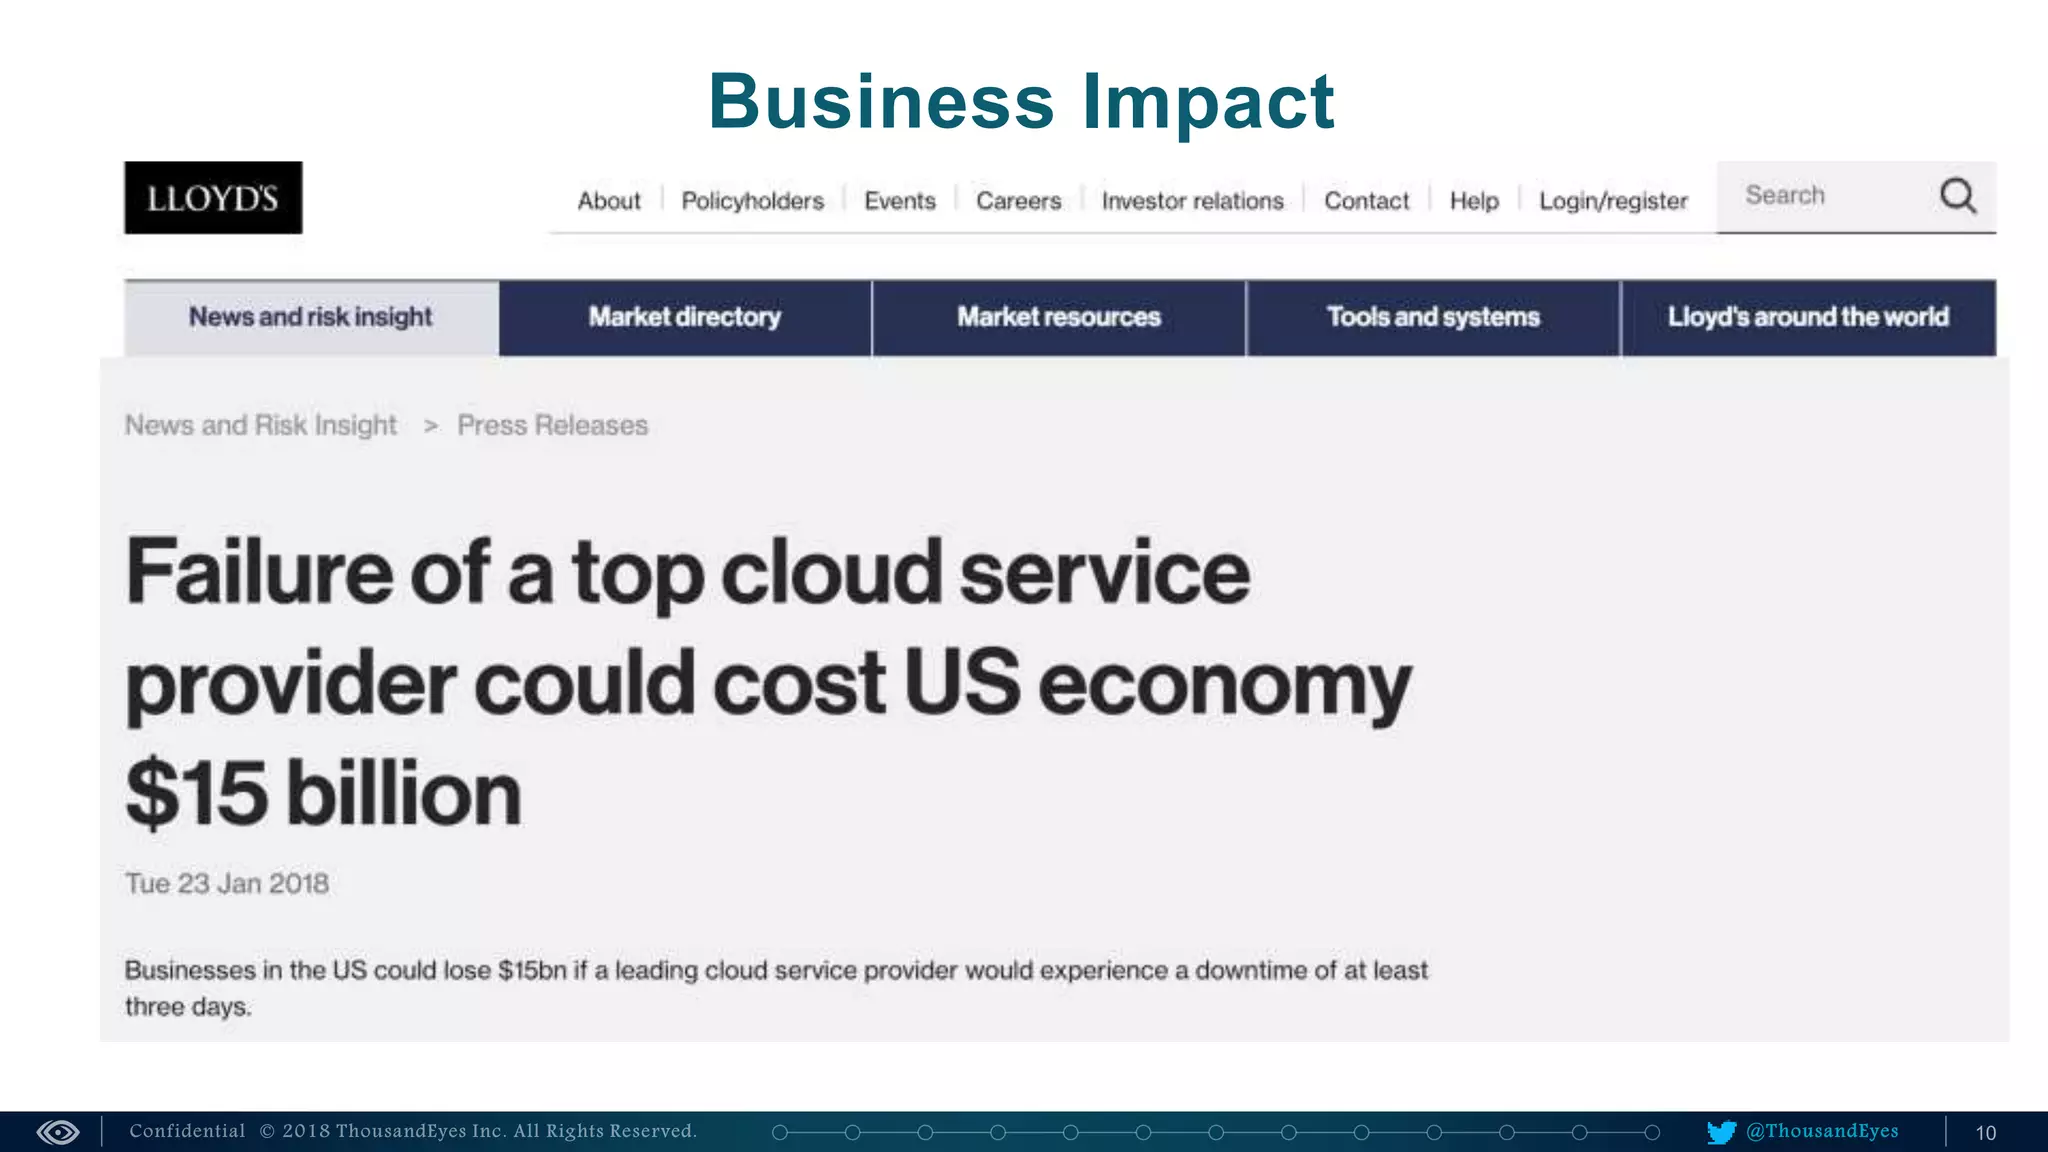Click the ThousandEyes eye logo in footer
Viewport: 2048px width, 1152px height.
coord(58,1132)
